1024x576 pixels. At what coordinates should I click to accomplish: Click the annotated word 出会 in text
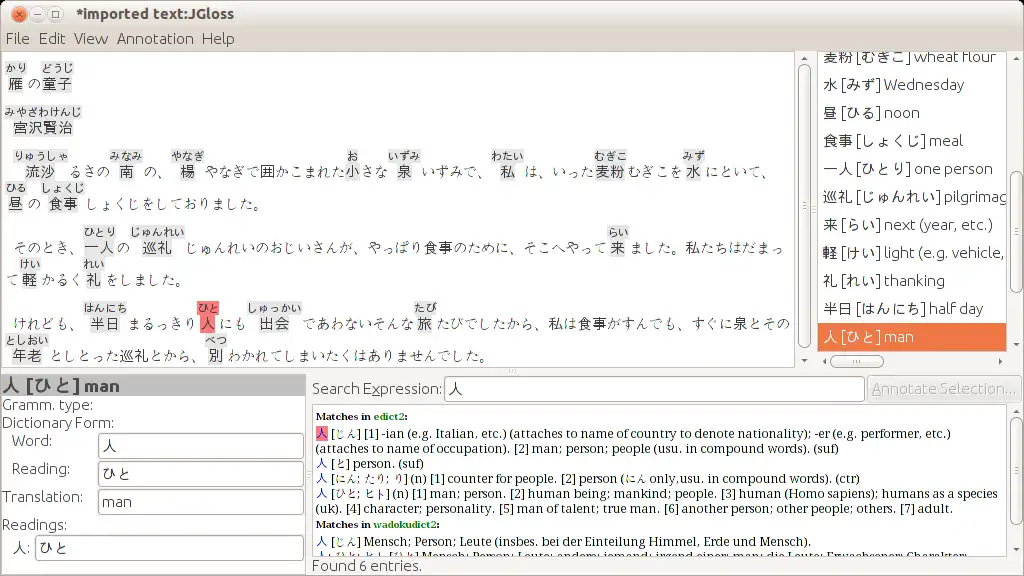[274, 324]
